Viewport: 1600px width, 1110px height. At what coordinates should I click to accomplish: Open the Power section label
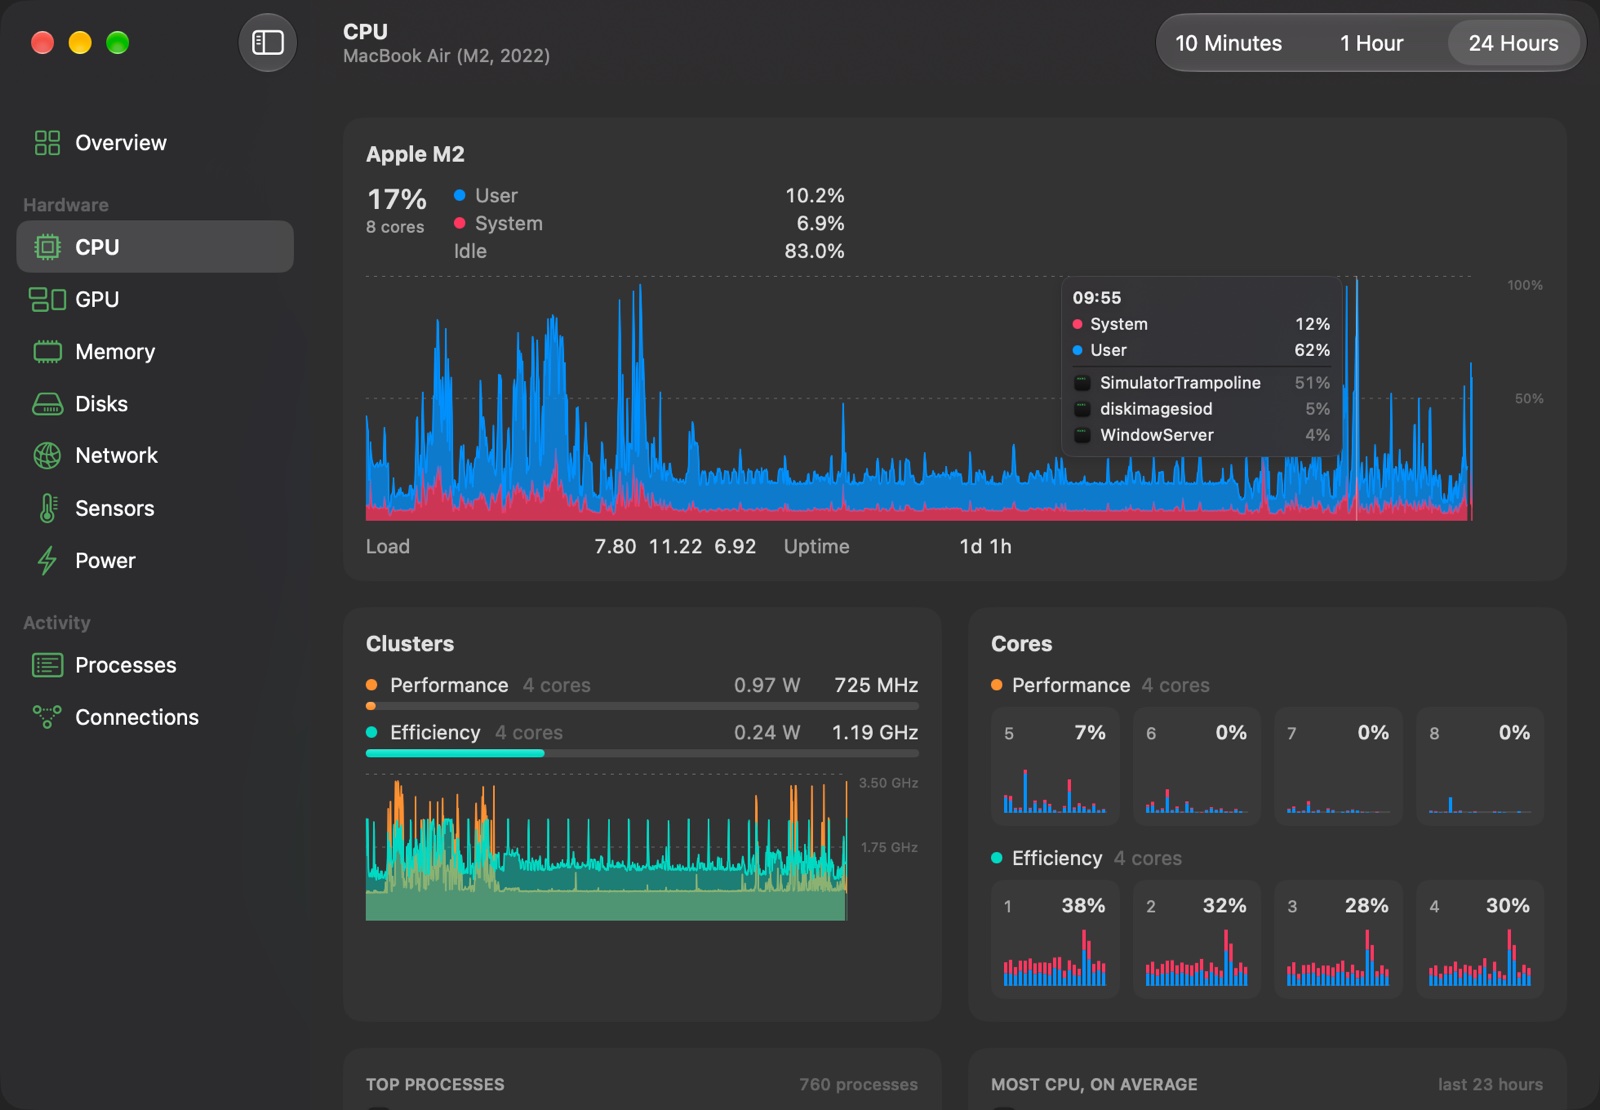pyautogui.click(x=105, y=561)
